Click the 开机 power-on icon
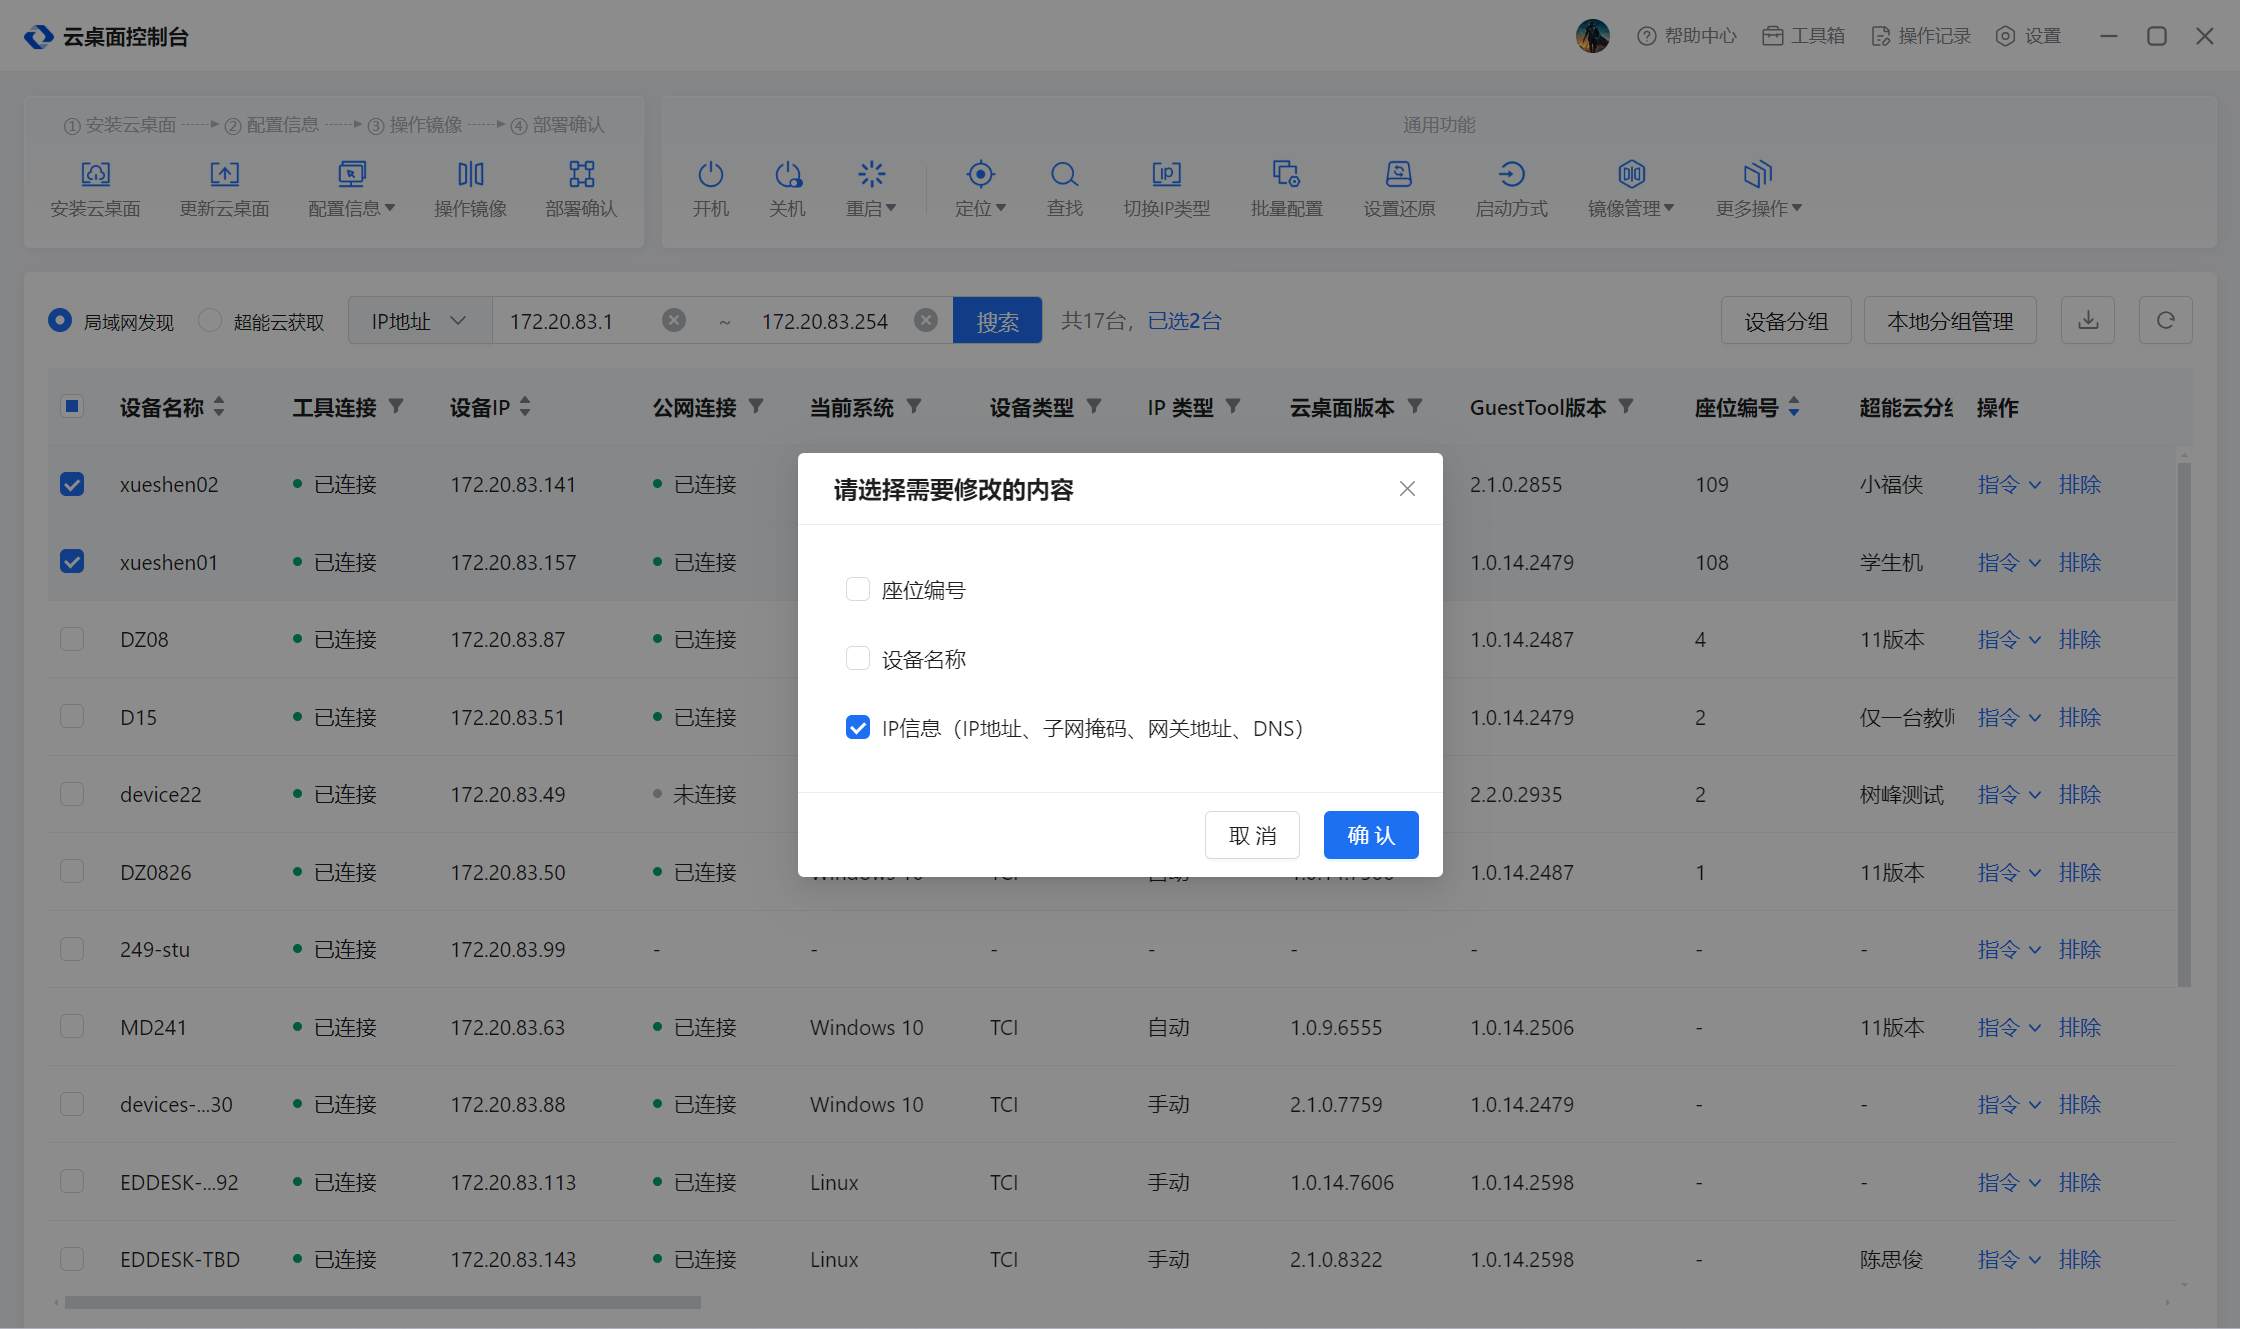This screenshot has height=1329, width=2241. pyautogui.click(x=710, y=176)
